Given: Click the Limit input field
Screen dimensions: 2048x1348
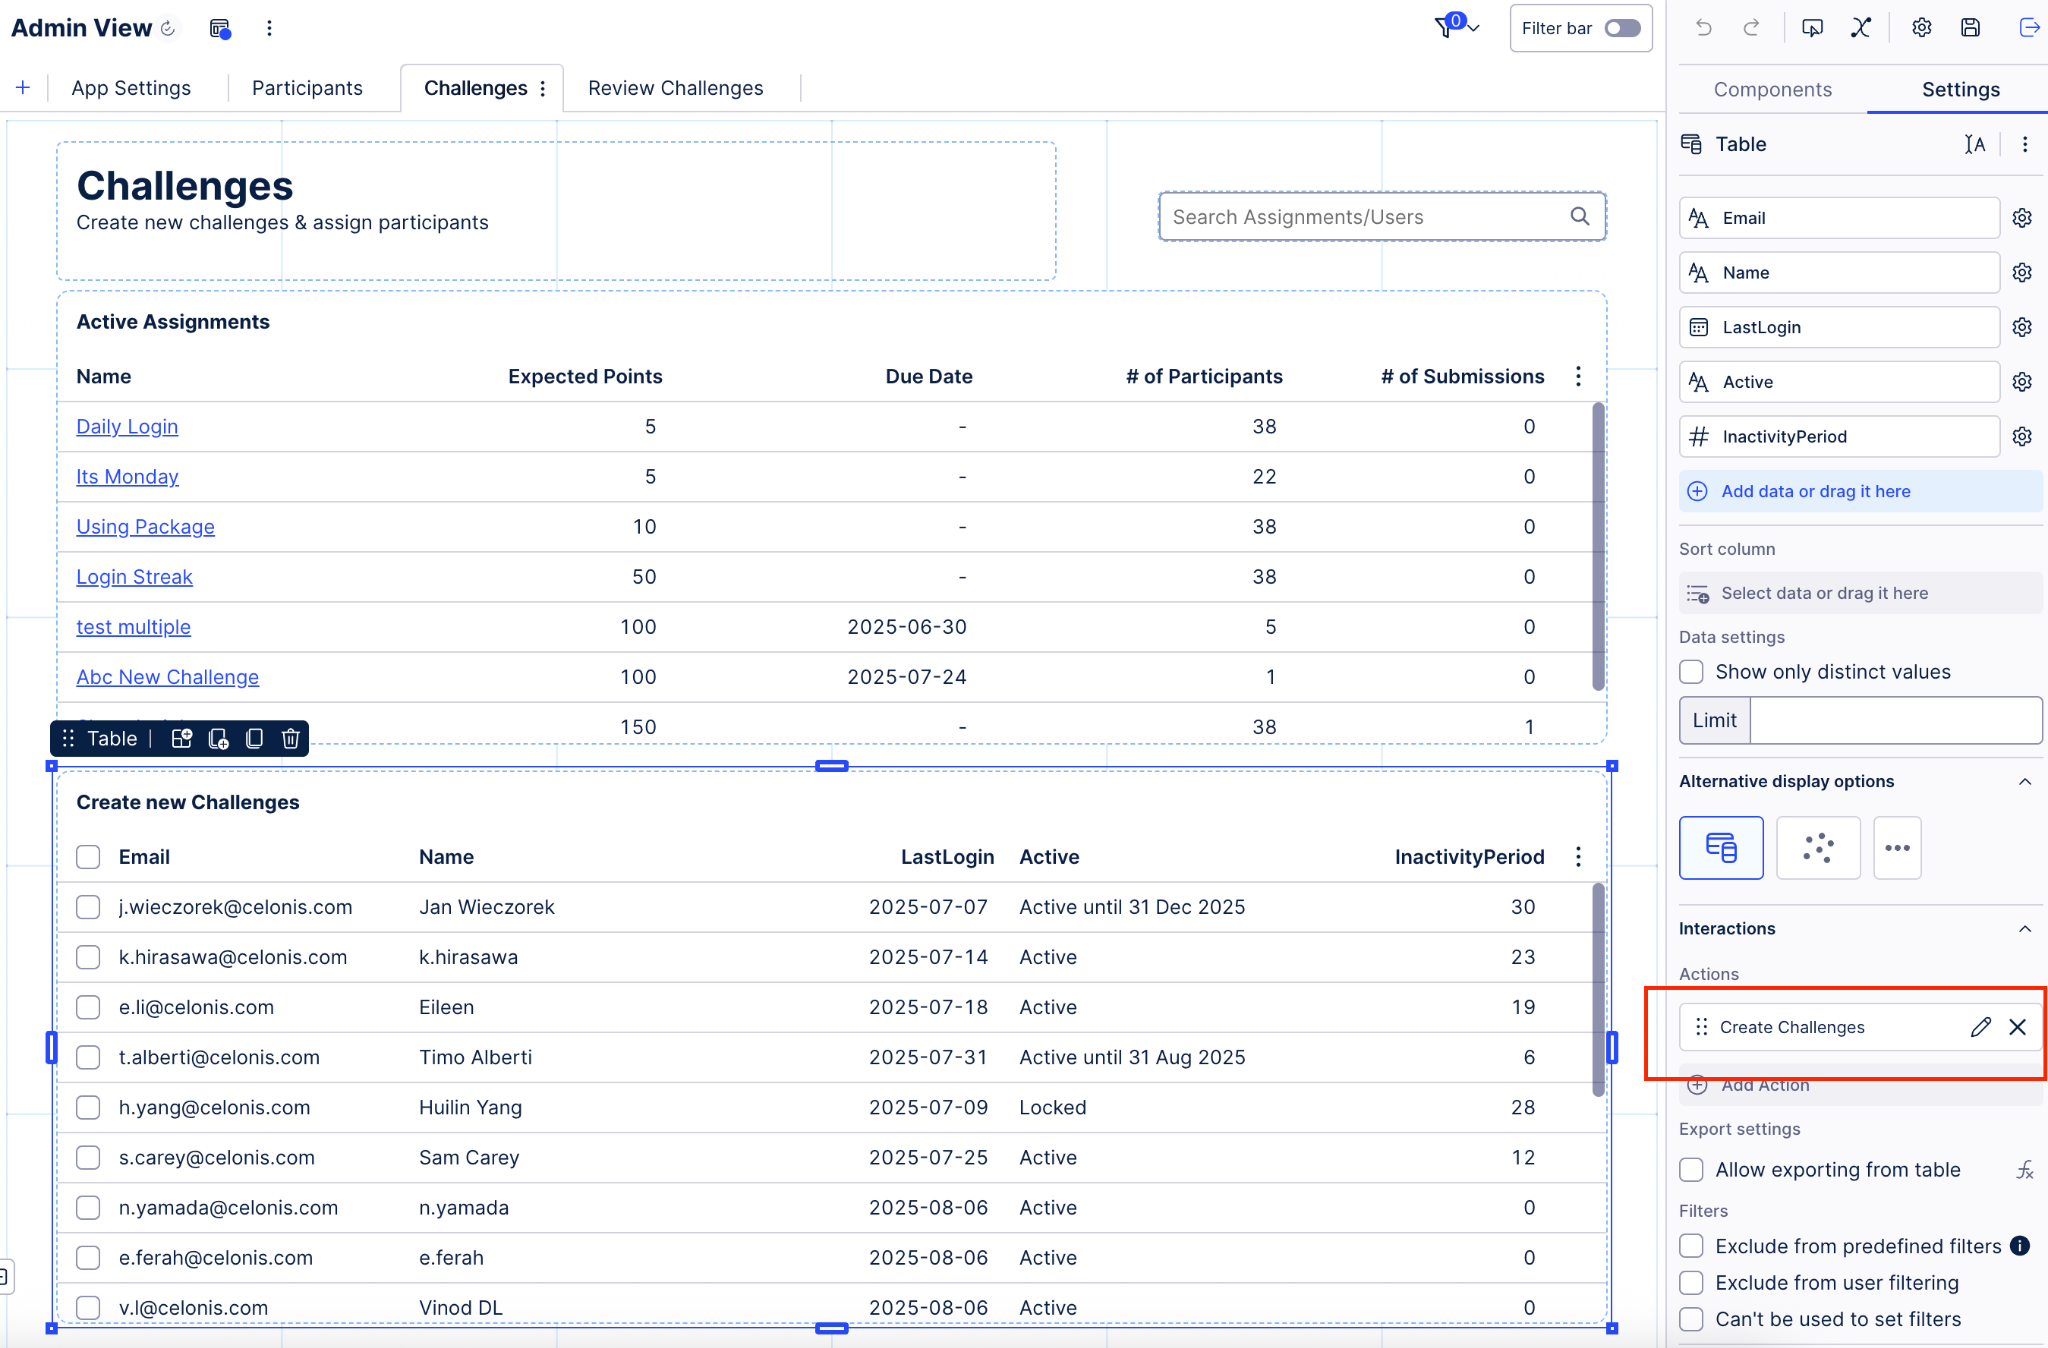Looking at the screenshot, I should pyautogui.click(x=1895, y=720).
